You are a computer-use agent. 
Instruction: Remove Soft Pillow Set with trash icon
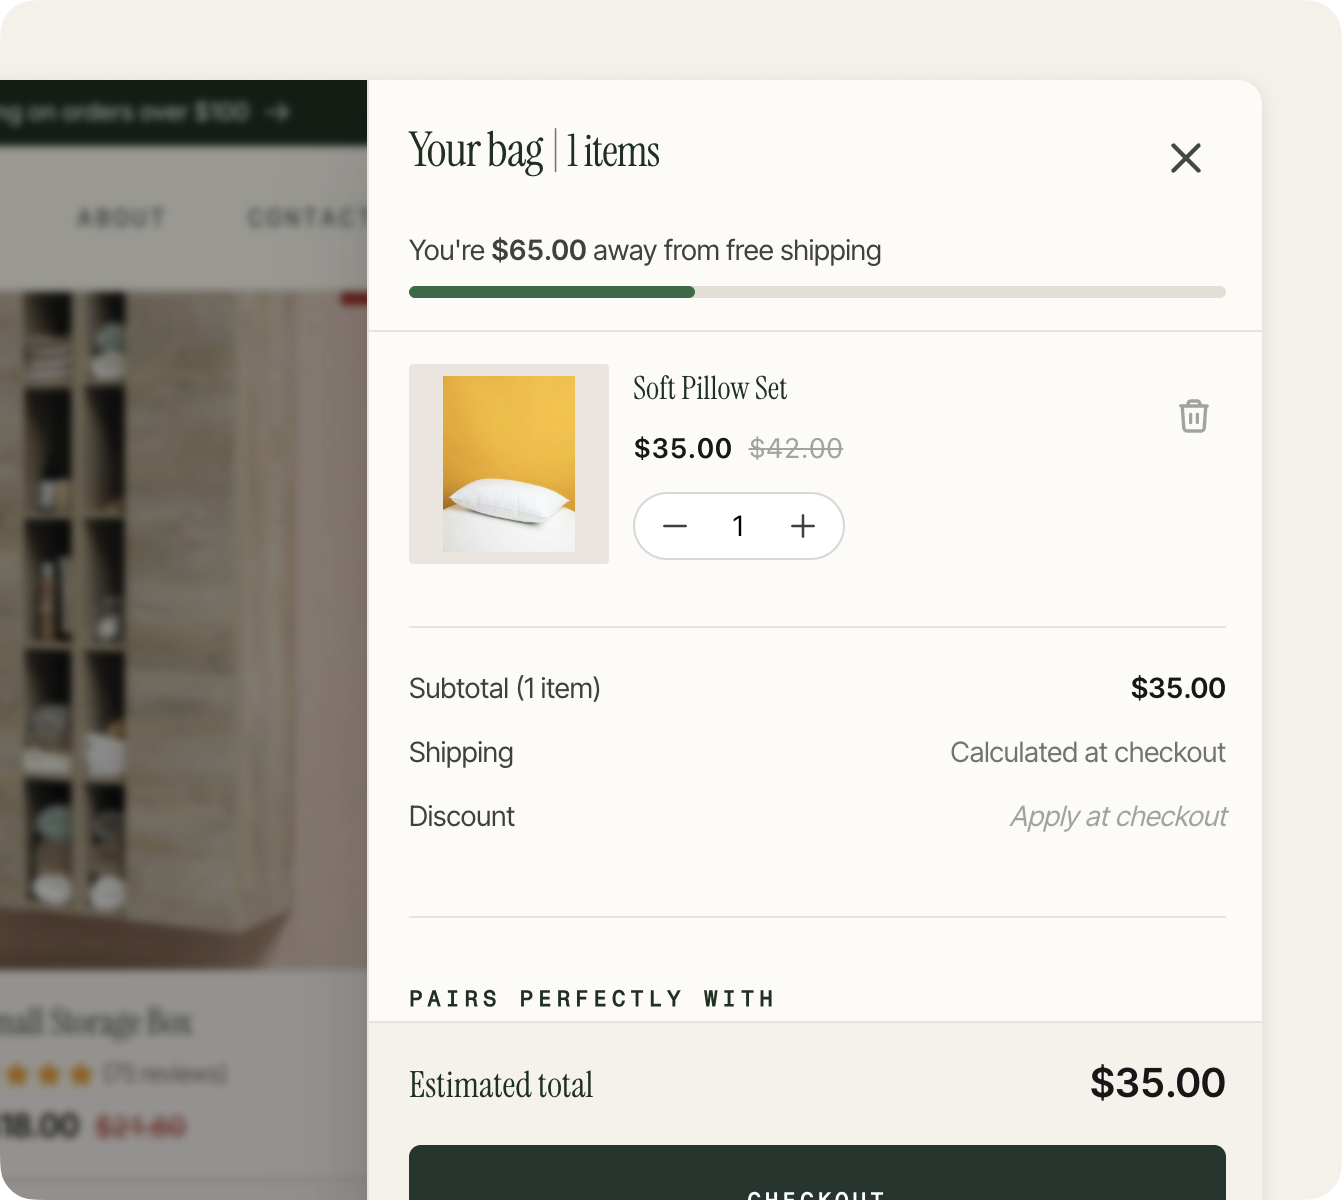[x=1193, y=416]
